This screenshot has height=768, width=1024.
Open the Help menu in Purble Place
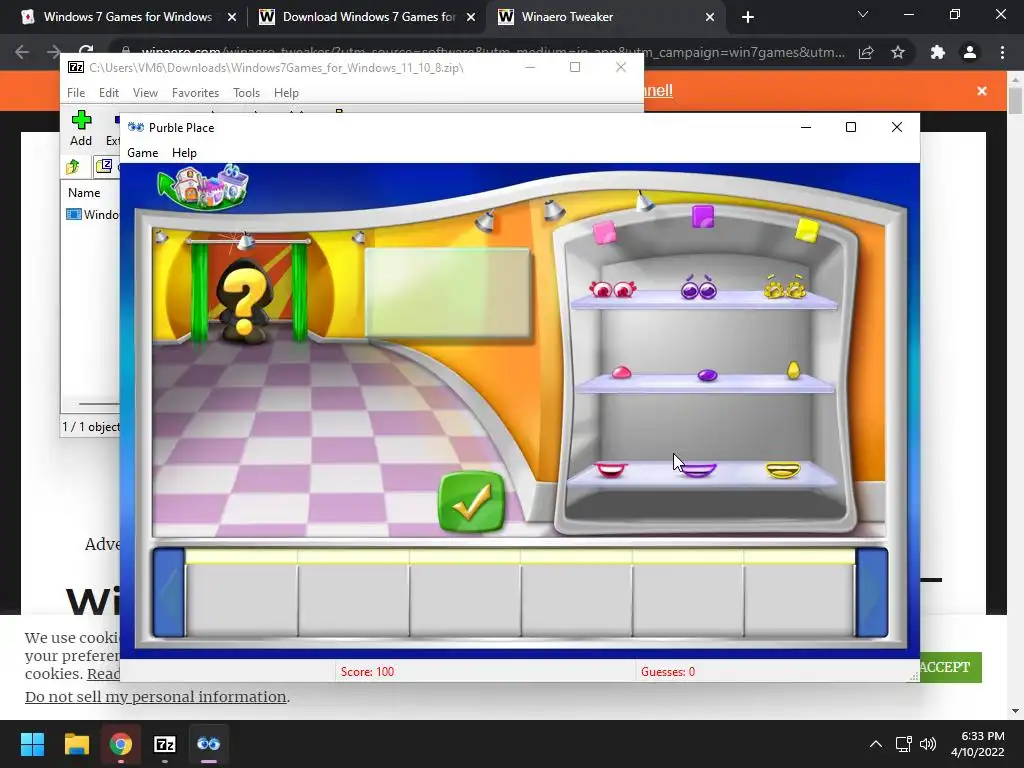184,153
